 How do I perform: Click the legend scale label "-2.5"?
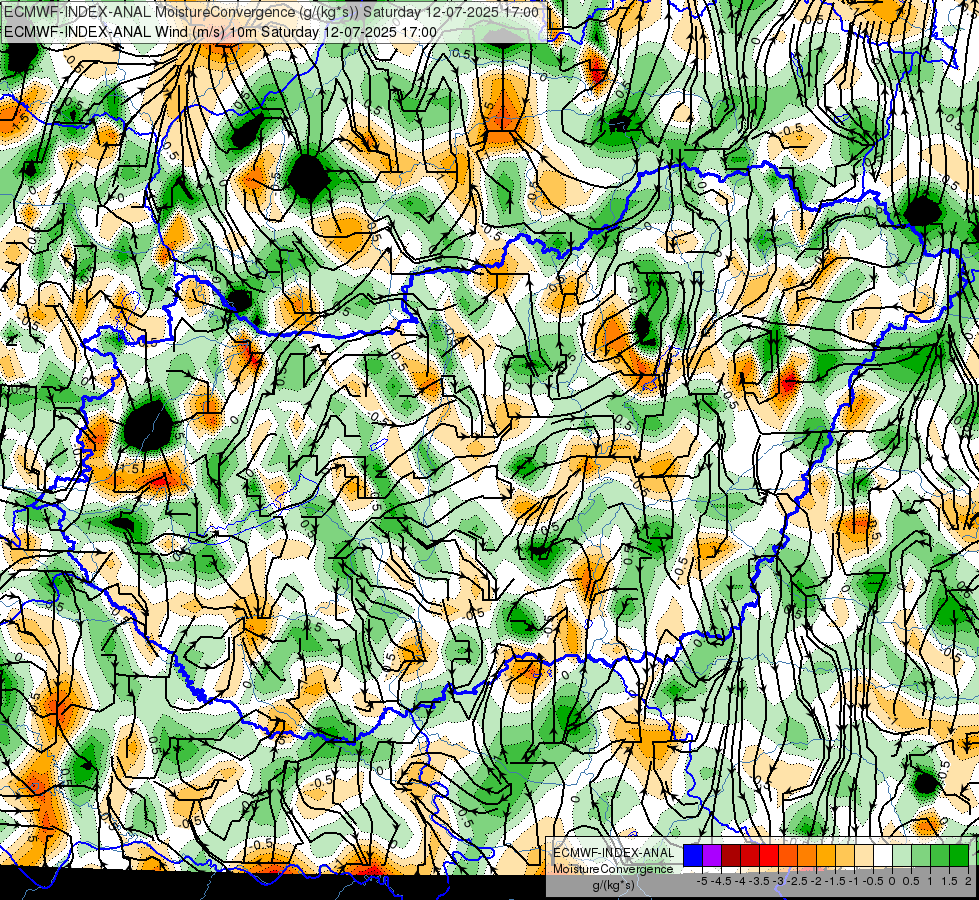(x=797, y=881)
